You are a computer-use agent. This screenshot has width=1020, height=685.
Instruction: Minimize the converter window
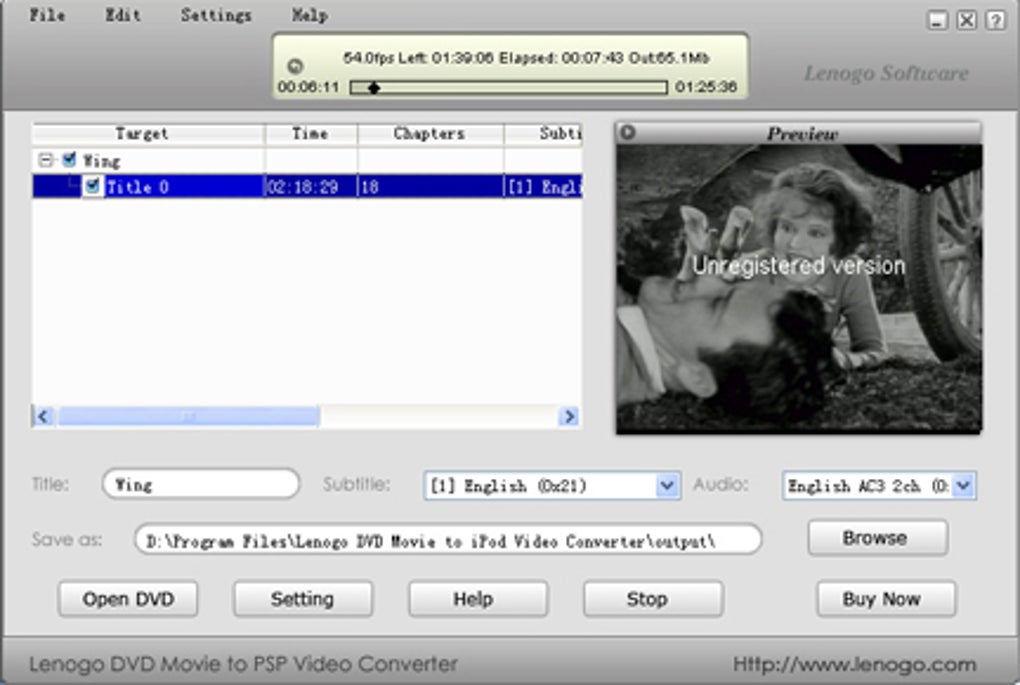pyautogui.click(x=937, y=20)
